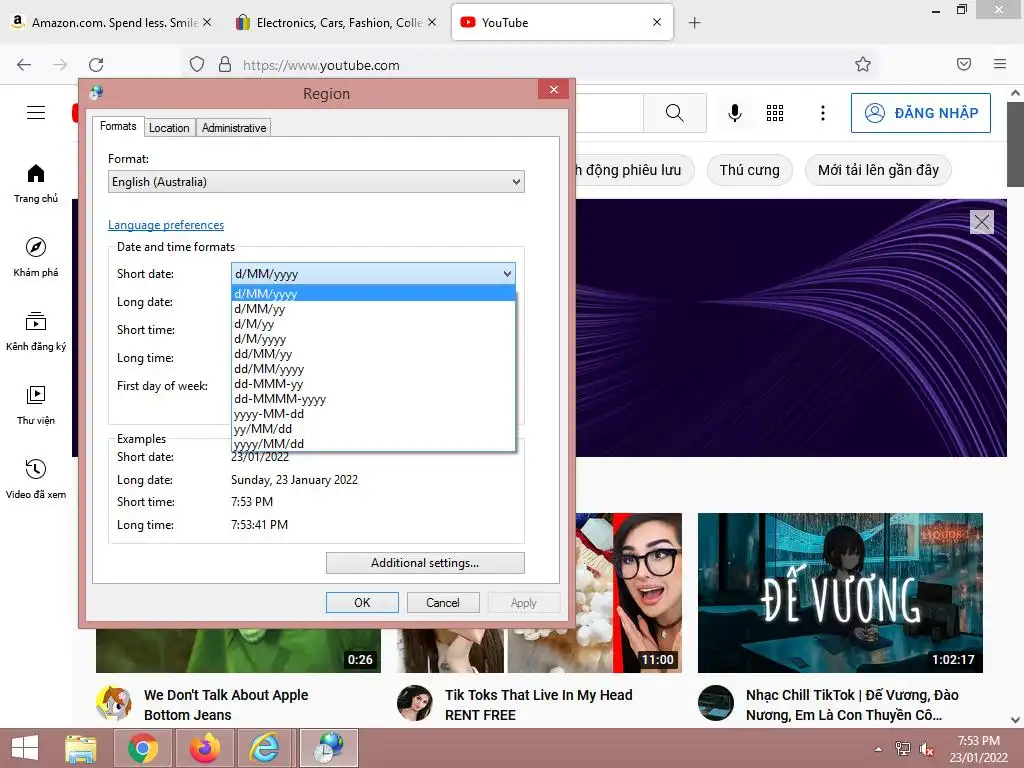1024x768 pixels.
Task: Show hidden tray icons arrow
Action: pos(878,749)
